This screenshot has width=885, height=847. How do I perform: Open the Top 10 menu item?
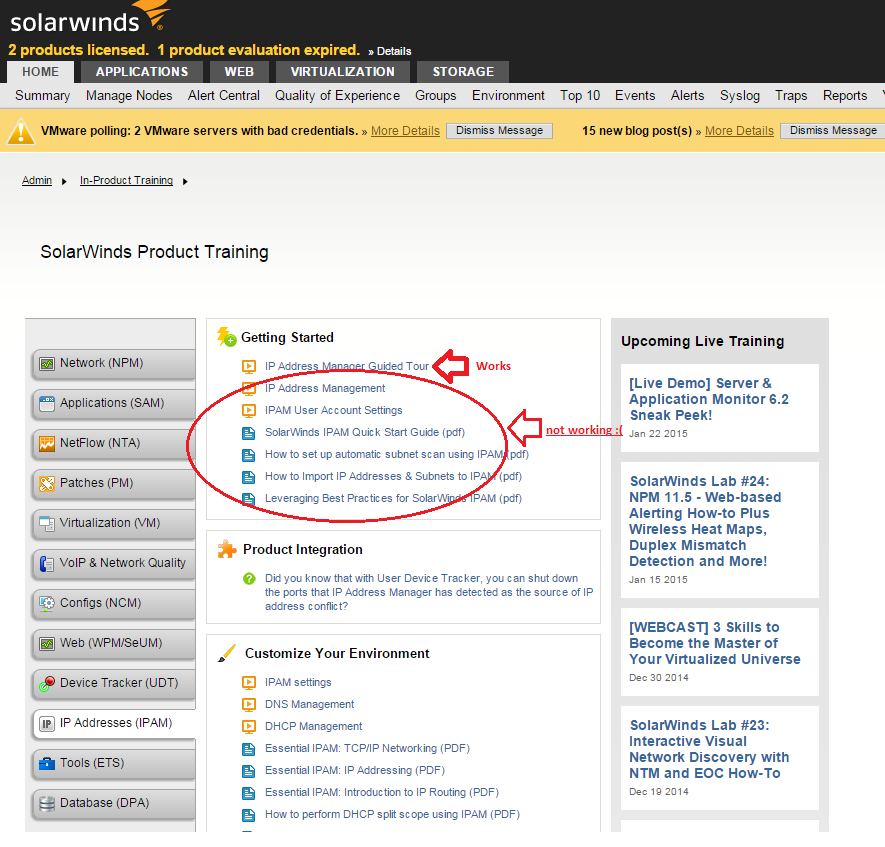(x=580, y=96)
